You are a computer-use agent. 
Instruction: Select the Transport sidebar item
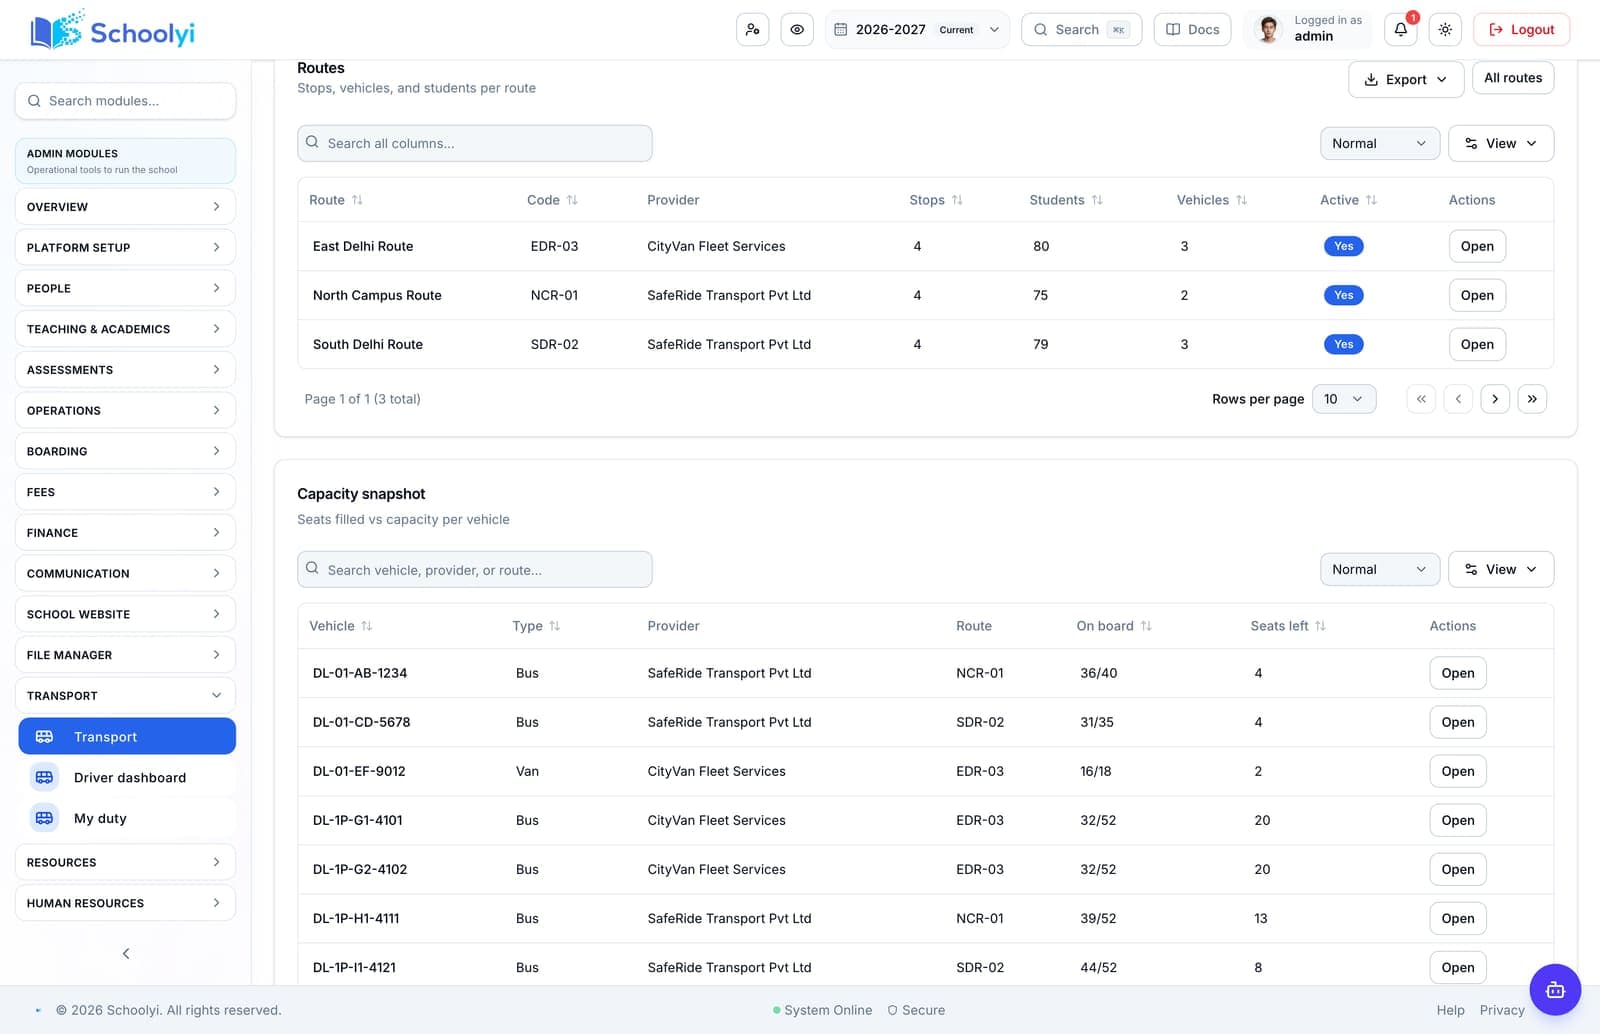point(127,736)
